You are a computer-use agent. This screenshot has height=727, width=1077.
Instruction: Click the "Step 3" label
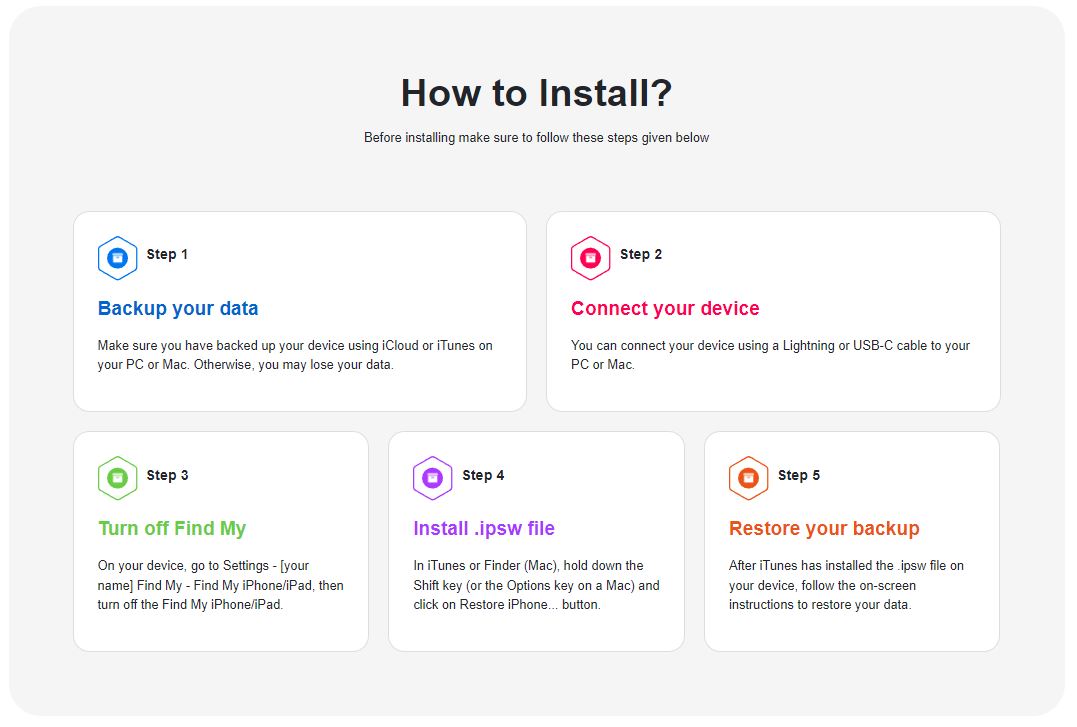coord(167,475)
